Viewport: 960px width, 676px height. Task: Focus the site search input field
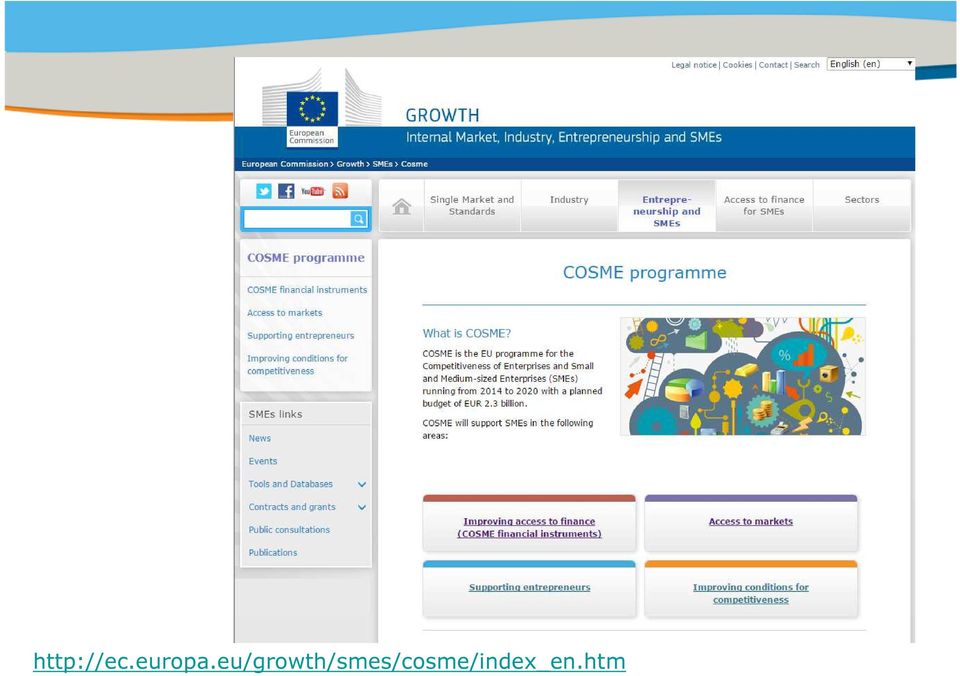coord(297,219)
